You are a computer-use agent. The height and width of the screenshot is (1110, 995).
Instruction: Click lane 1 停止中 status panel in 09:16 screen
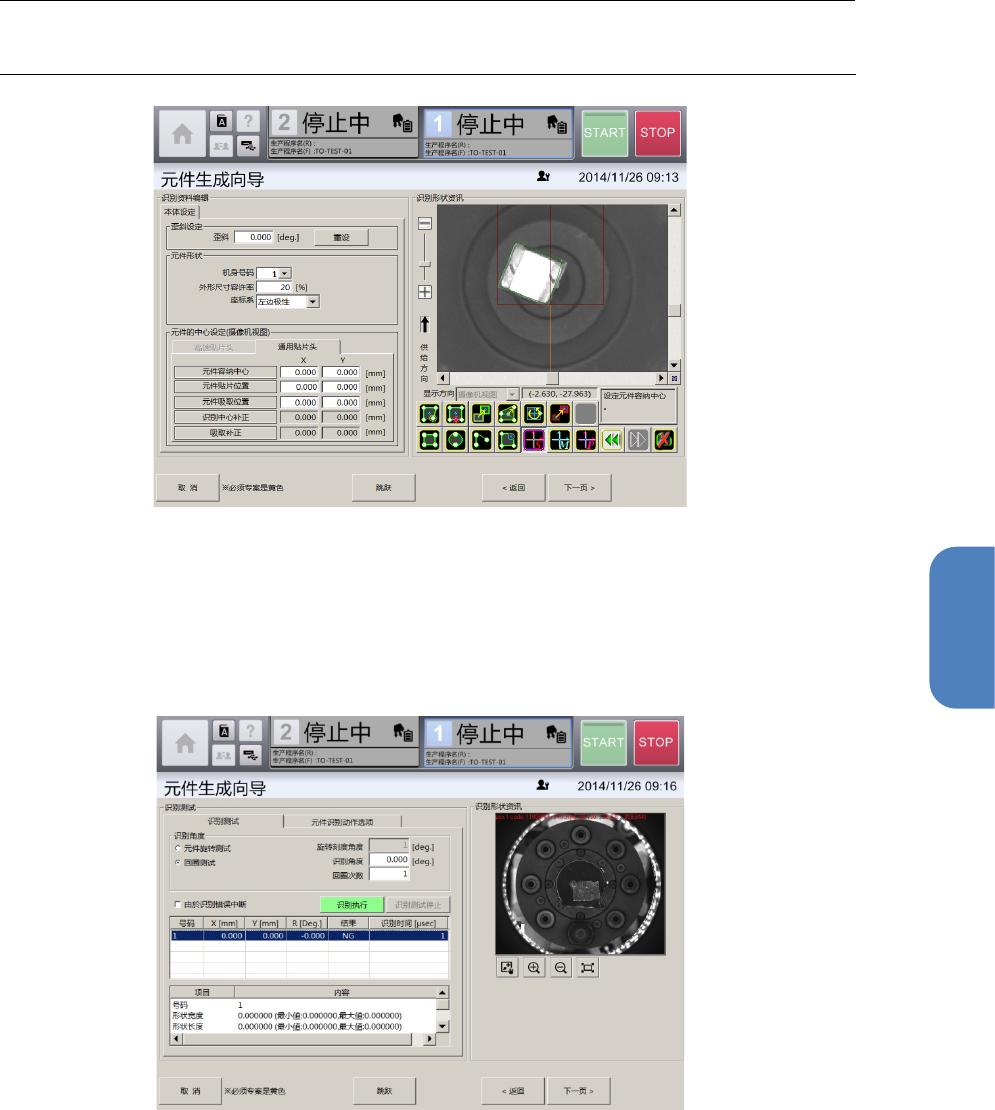(497, 742)
